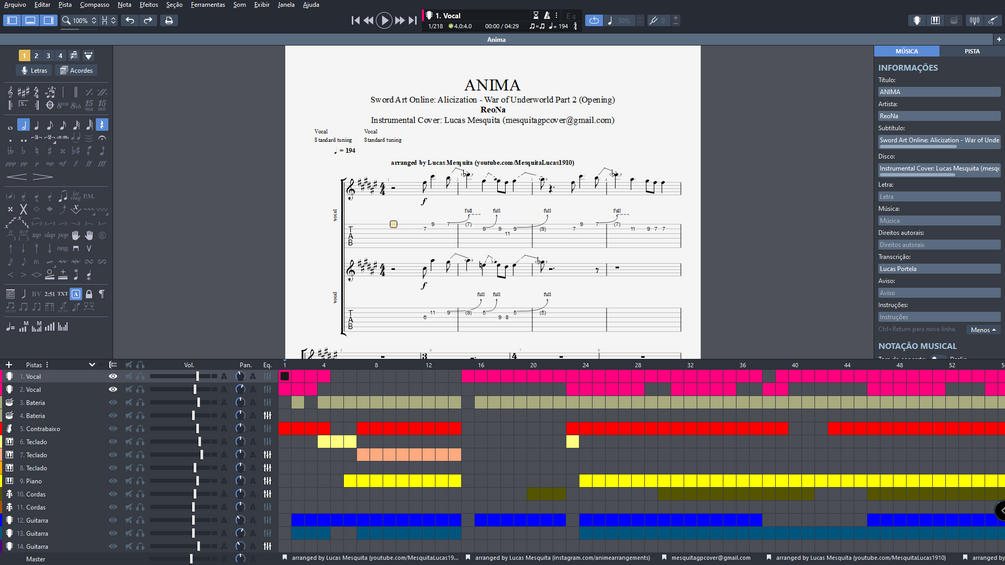Open the Compasso menu
Screen dimensions: 1005x565
(x=94, y=4)
